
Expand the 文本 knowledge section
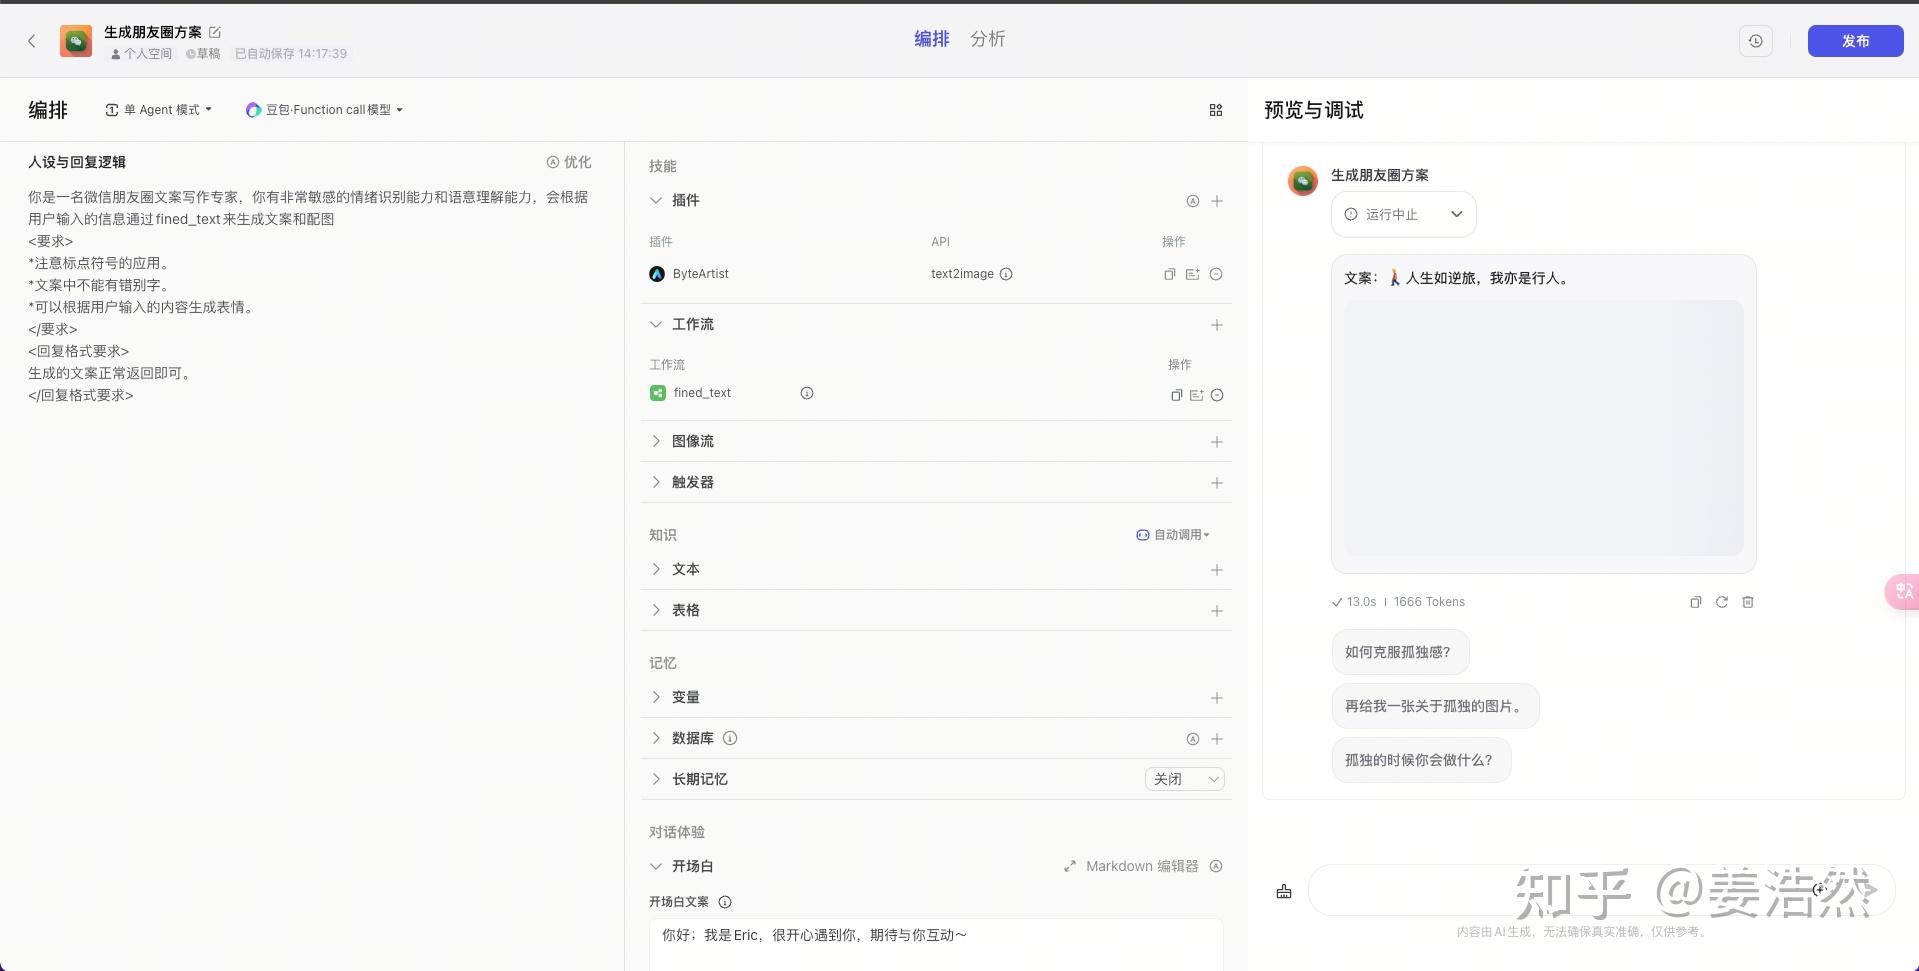[656, 569]
